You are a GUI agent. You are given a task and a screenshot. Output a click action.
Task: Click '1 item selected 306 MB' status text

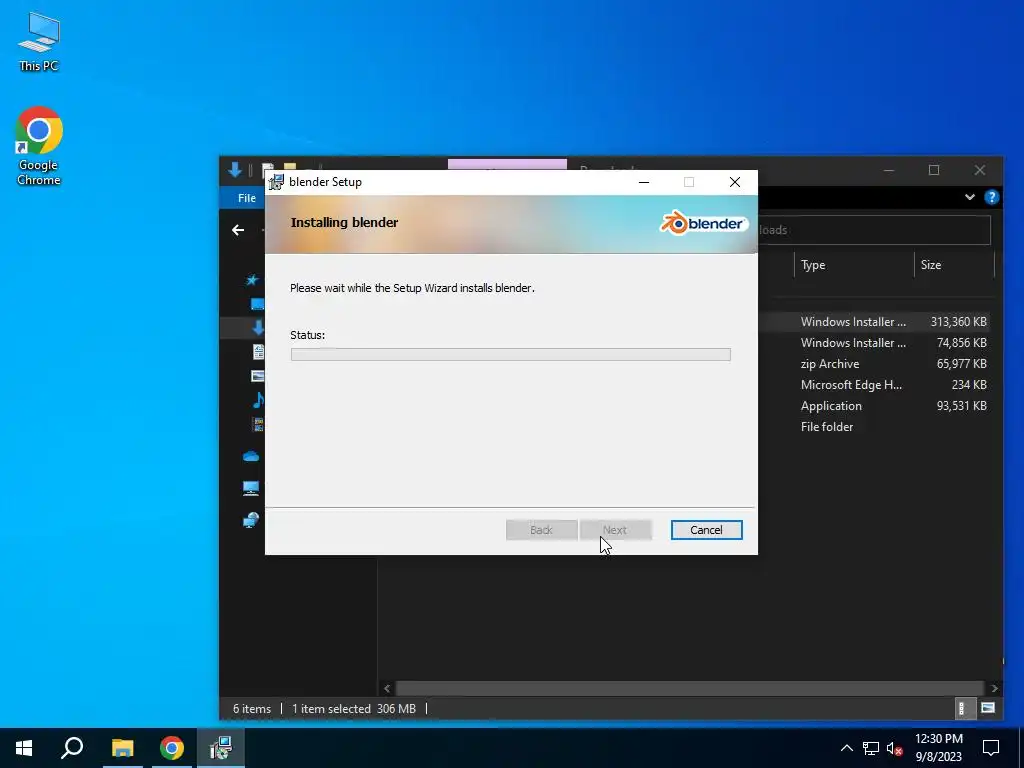tap(353, 709)
